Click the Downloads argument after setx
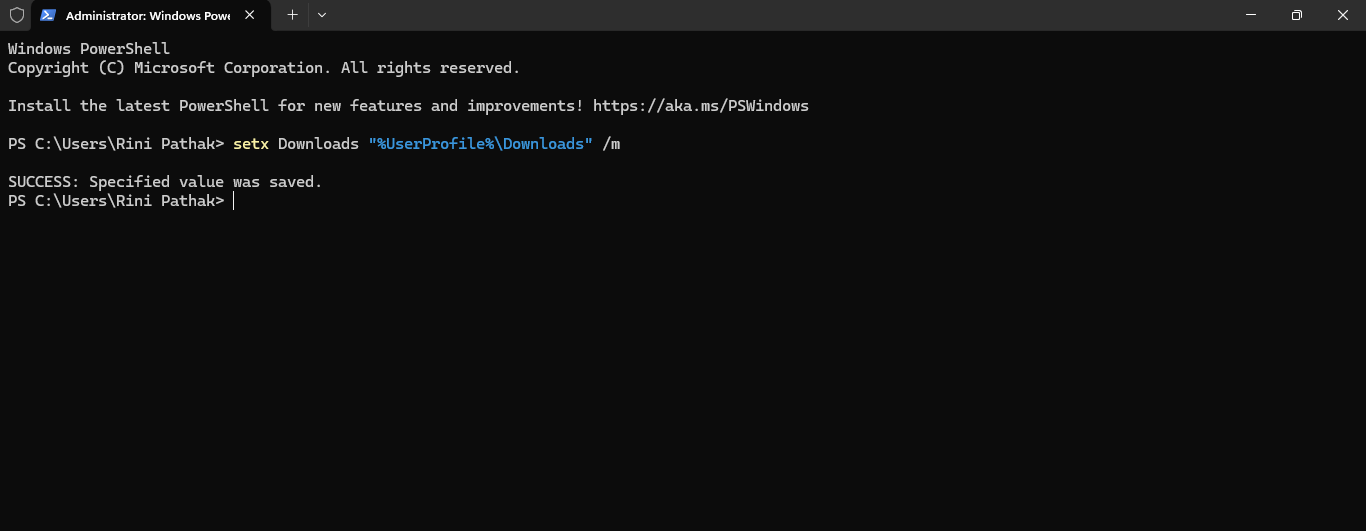 pyautogui.click(x=317, y=144)
